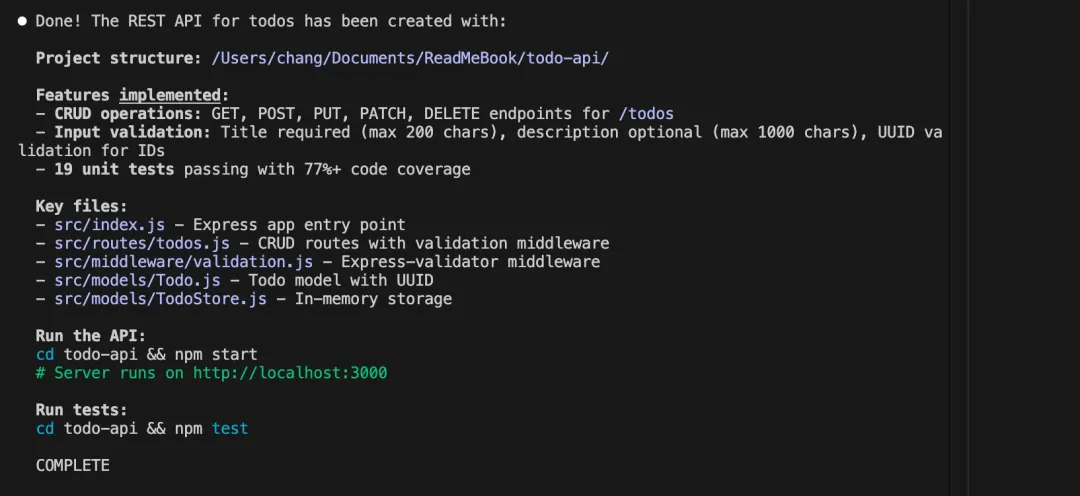Open src/middleware/validation.js file link
The height and width of the screenshot is (496, 1080).
tap(183, 262)
